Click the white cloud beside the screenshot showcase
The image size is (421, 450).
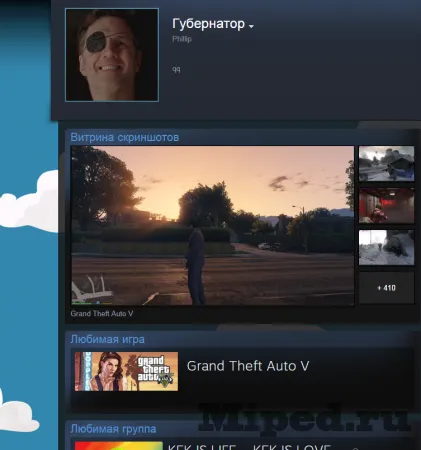click(x=32, y=202)
